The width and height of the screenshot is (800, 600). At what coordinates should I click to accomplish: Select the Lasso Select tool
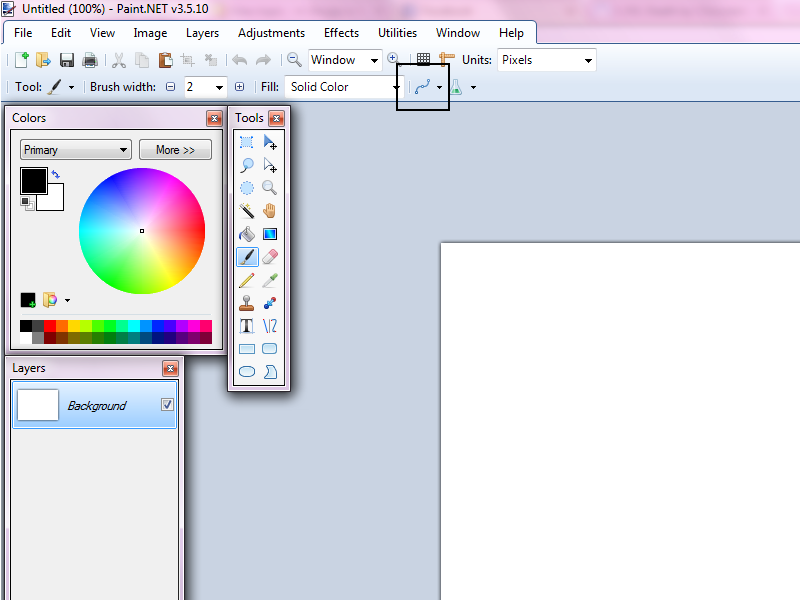click(x=246, y=165)
